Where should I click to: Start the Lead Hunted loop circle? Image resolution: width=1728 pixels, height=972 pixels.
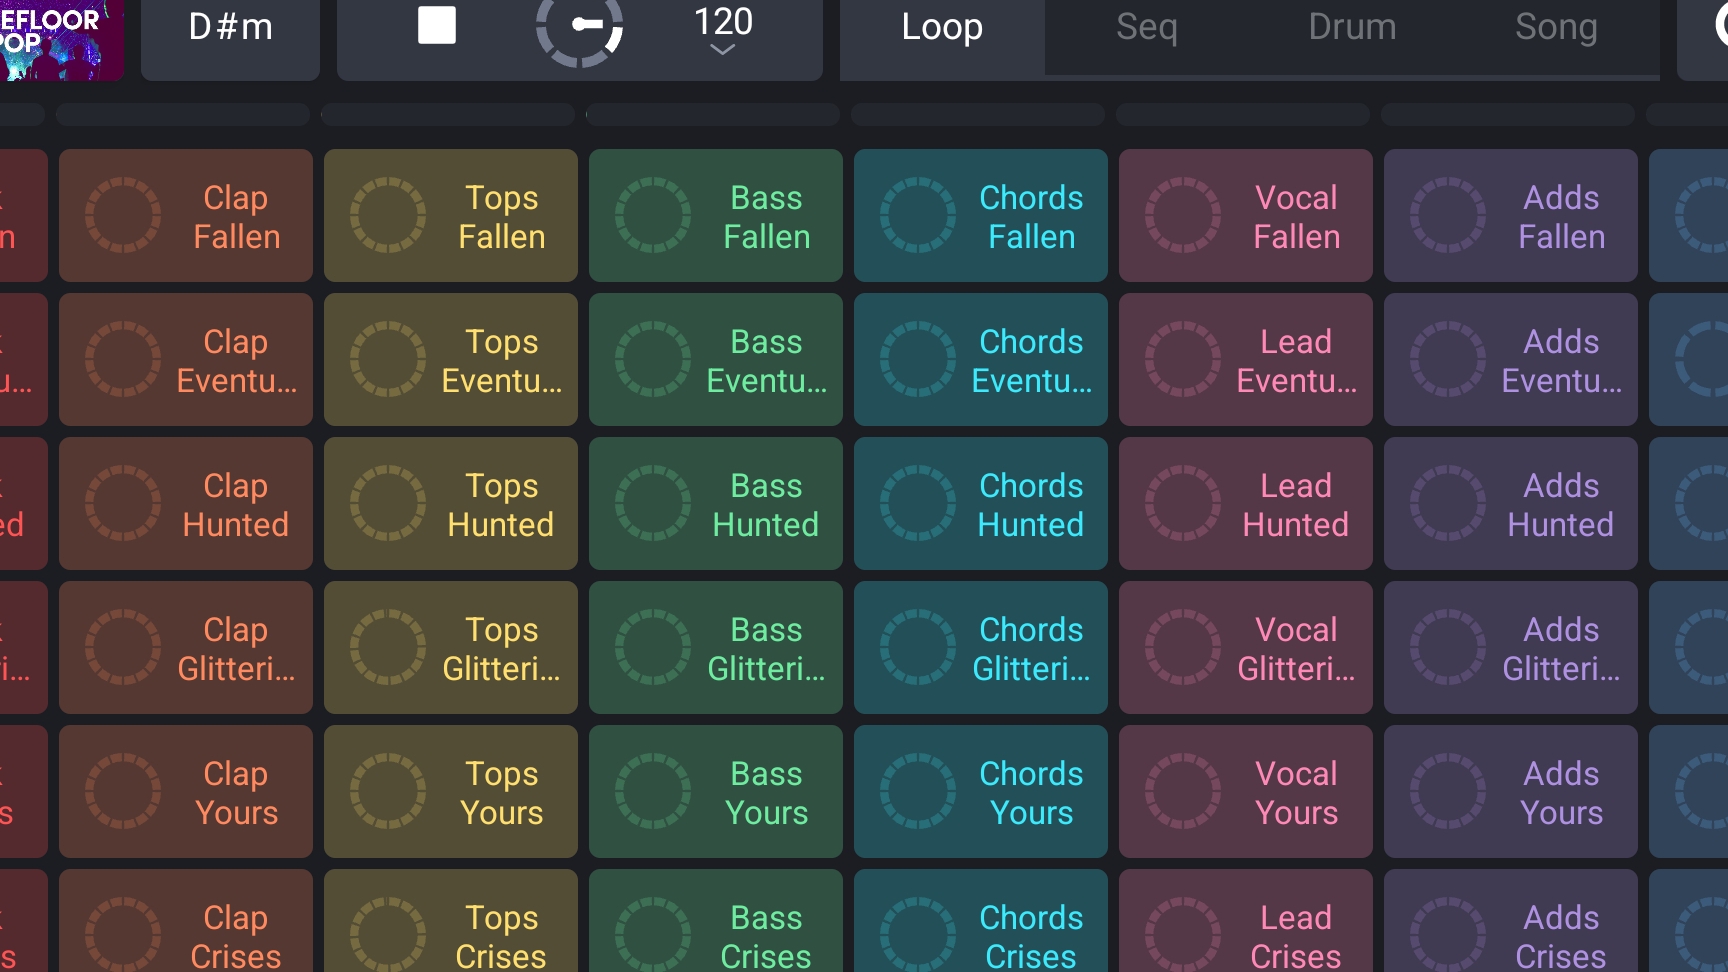tap(1183, 503)
